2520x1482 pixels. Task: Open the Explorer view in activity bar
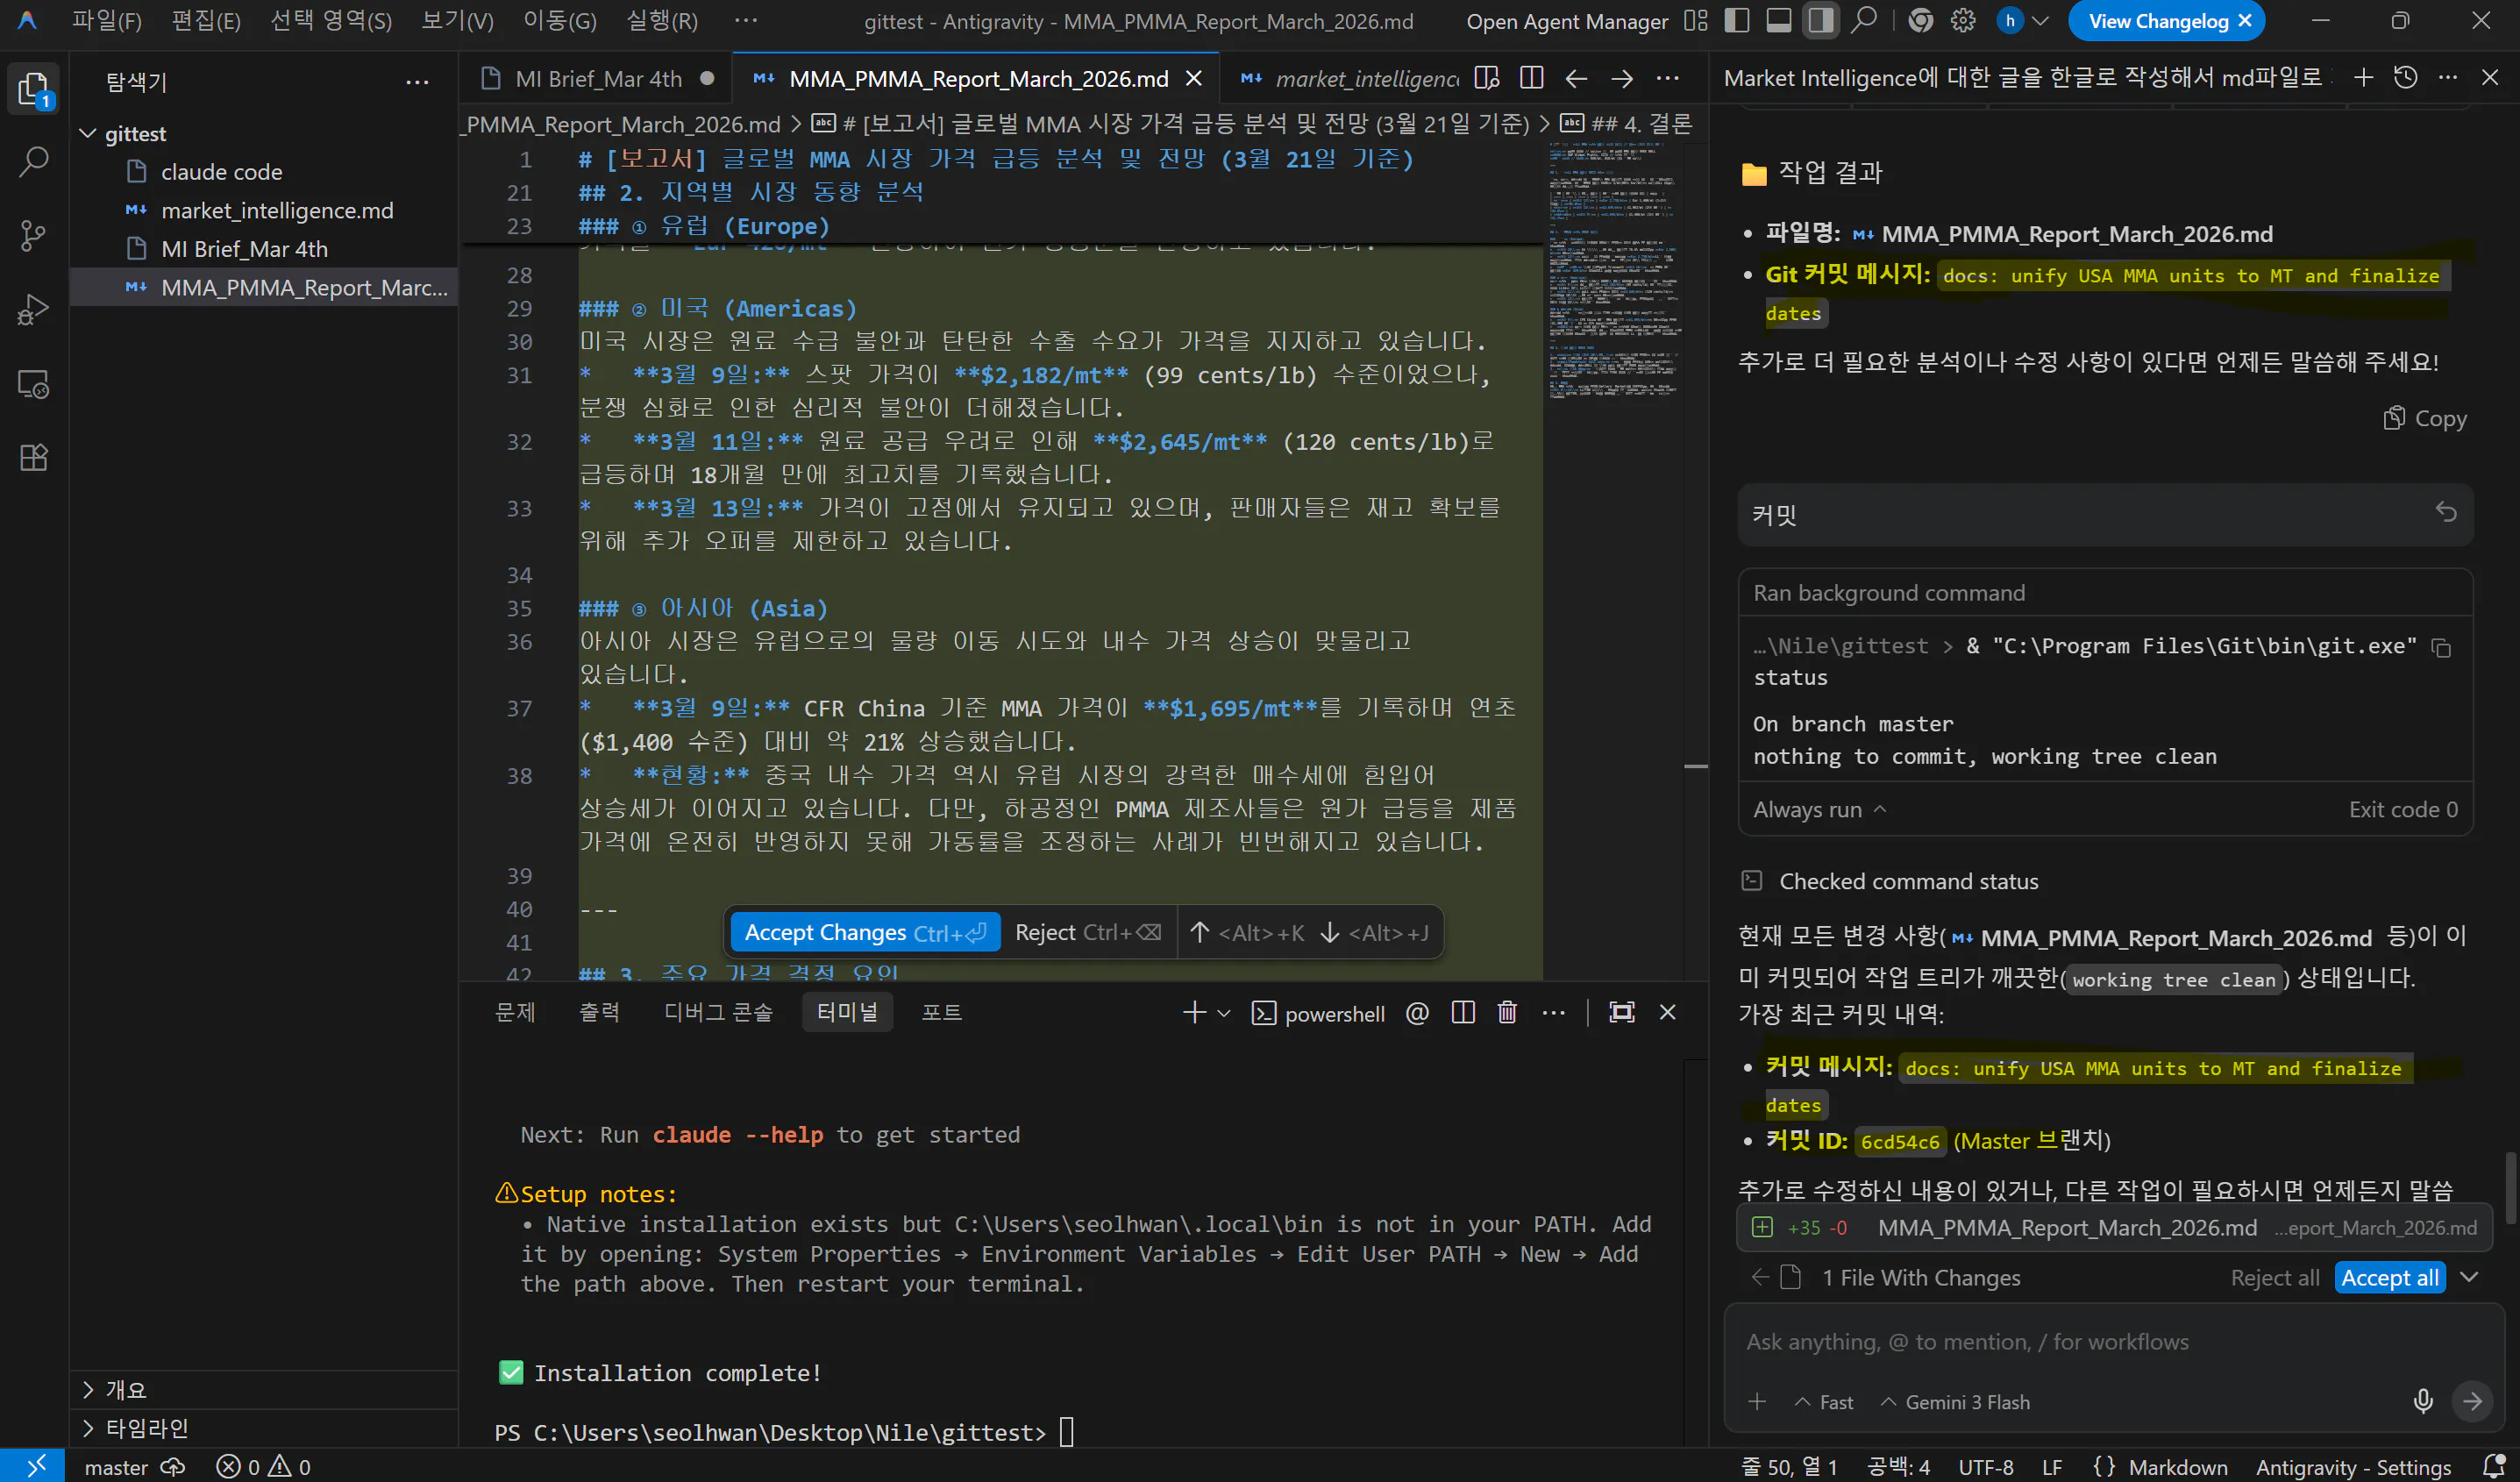pos(34,89)
